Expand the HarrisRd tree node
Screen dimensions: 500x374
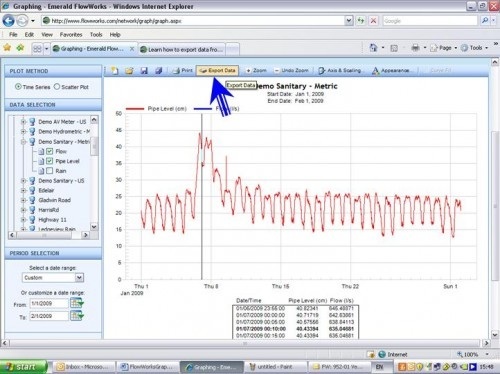pos(23,210)
